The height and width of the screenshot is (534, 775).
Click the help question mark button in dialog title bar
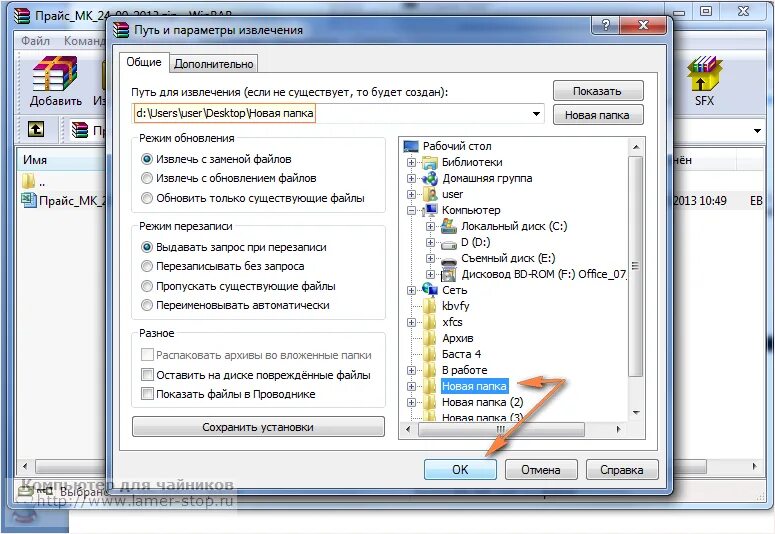606,25
